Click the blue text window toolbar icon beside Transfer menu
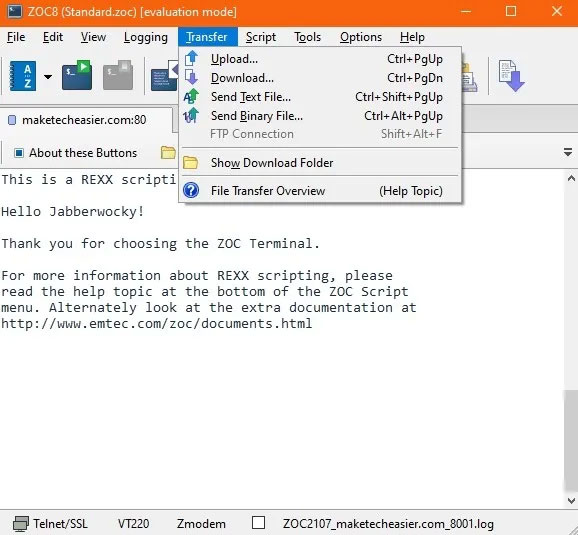This screenshot has height=535, width=578. coord(164,76)
